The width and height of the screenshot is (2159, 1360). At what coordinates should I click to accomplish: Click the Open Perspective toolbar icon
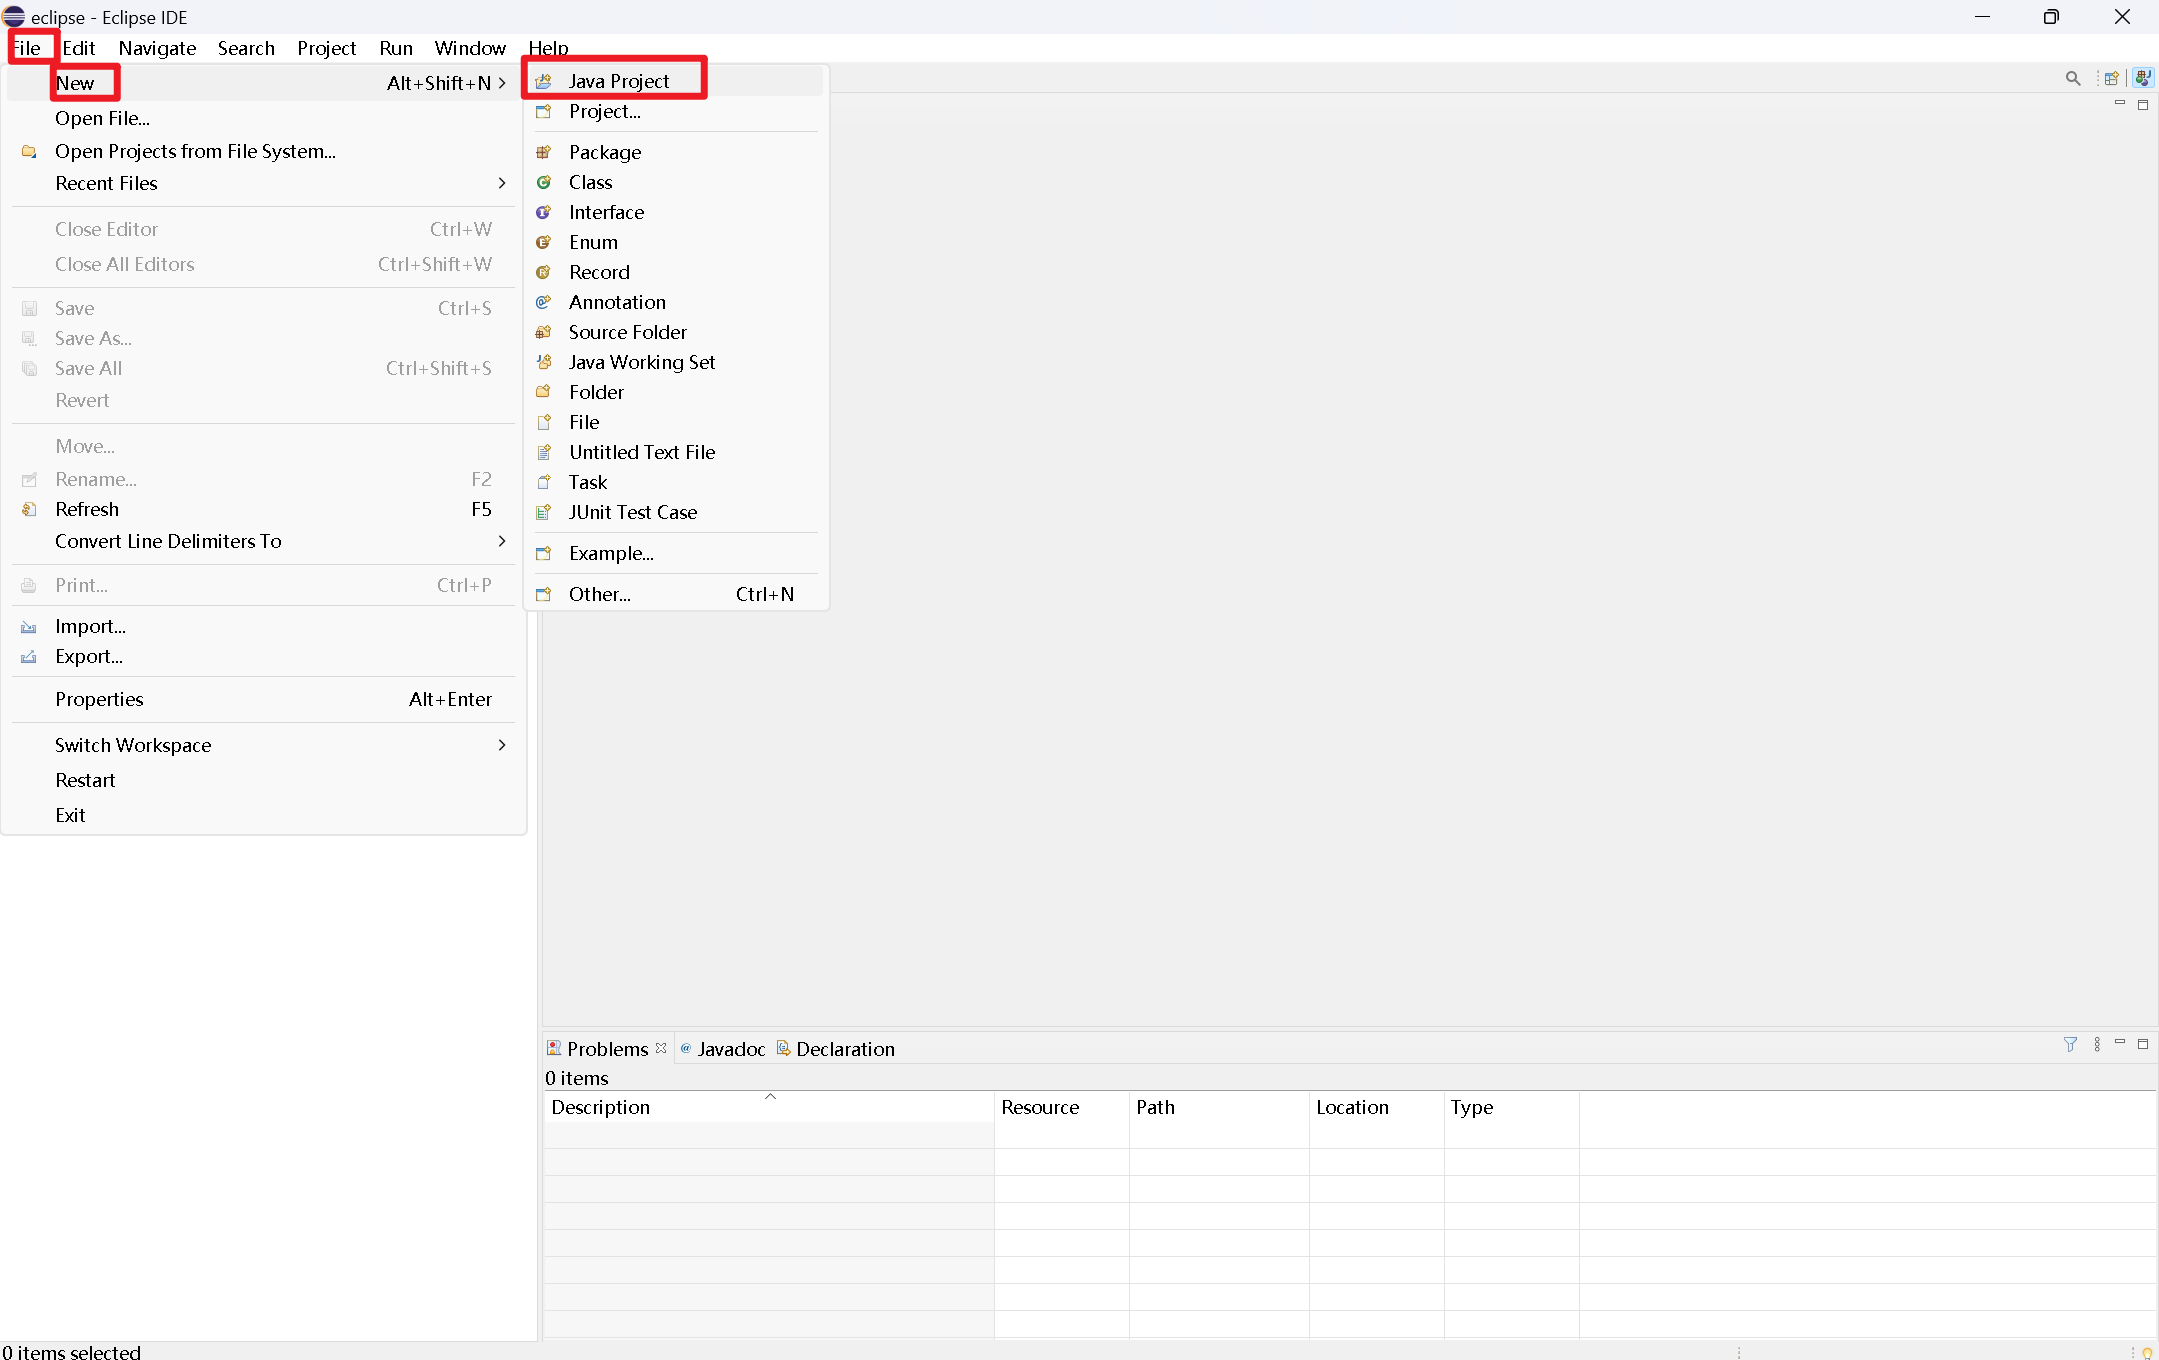pyautogui.click(x=2112, y=78)
